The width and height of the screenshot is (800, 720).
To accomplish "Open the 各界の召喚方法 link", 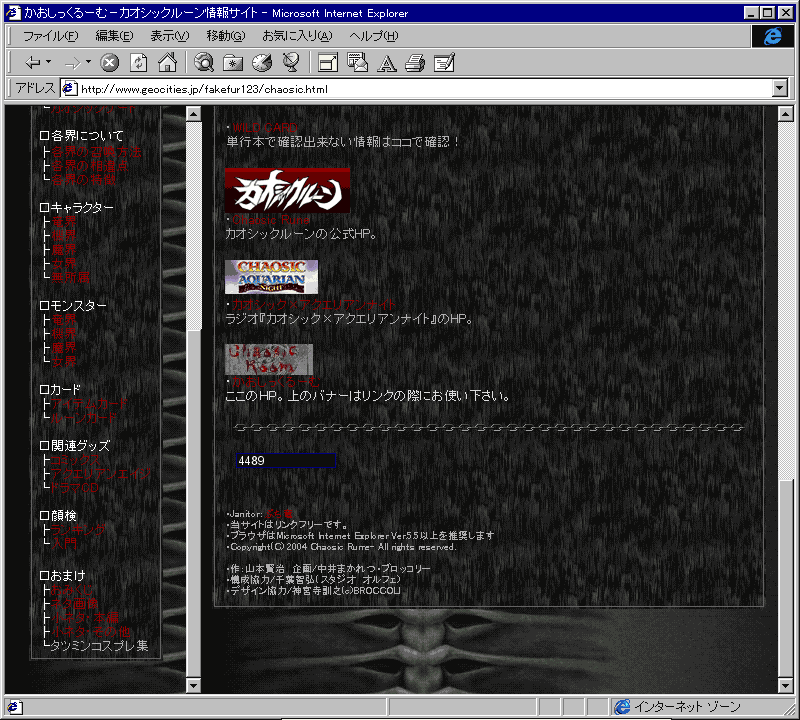I will point(96,152).
